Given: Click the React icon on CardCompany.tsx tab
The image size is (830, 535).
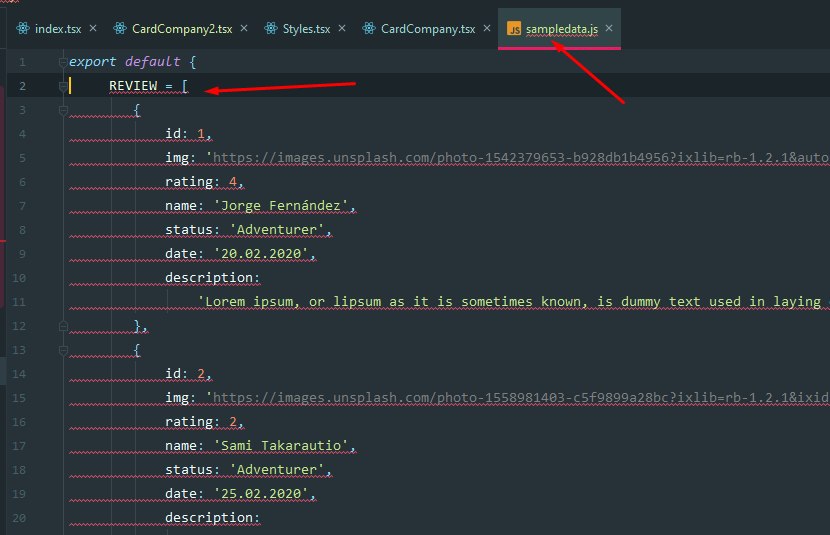Looking at the screenshot, I should point(369,28).
